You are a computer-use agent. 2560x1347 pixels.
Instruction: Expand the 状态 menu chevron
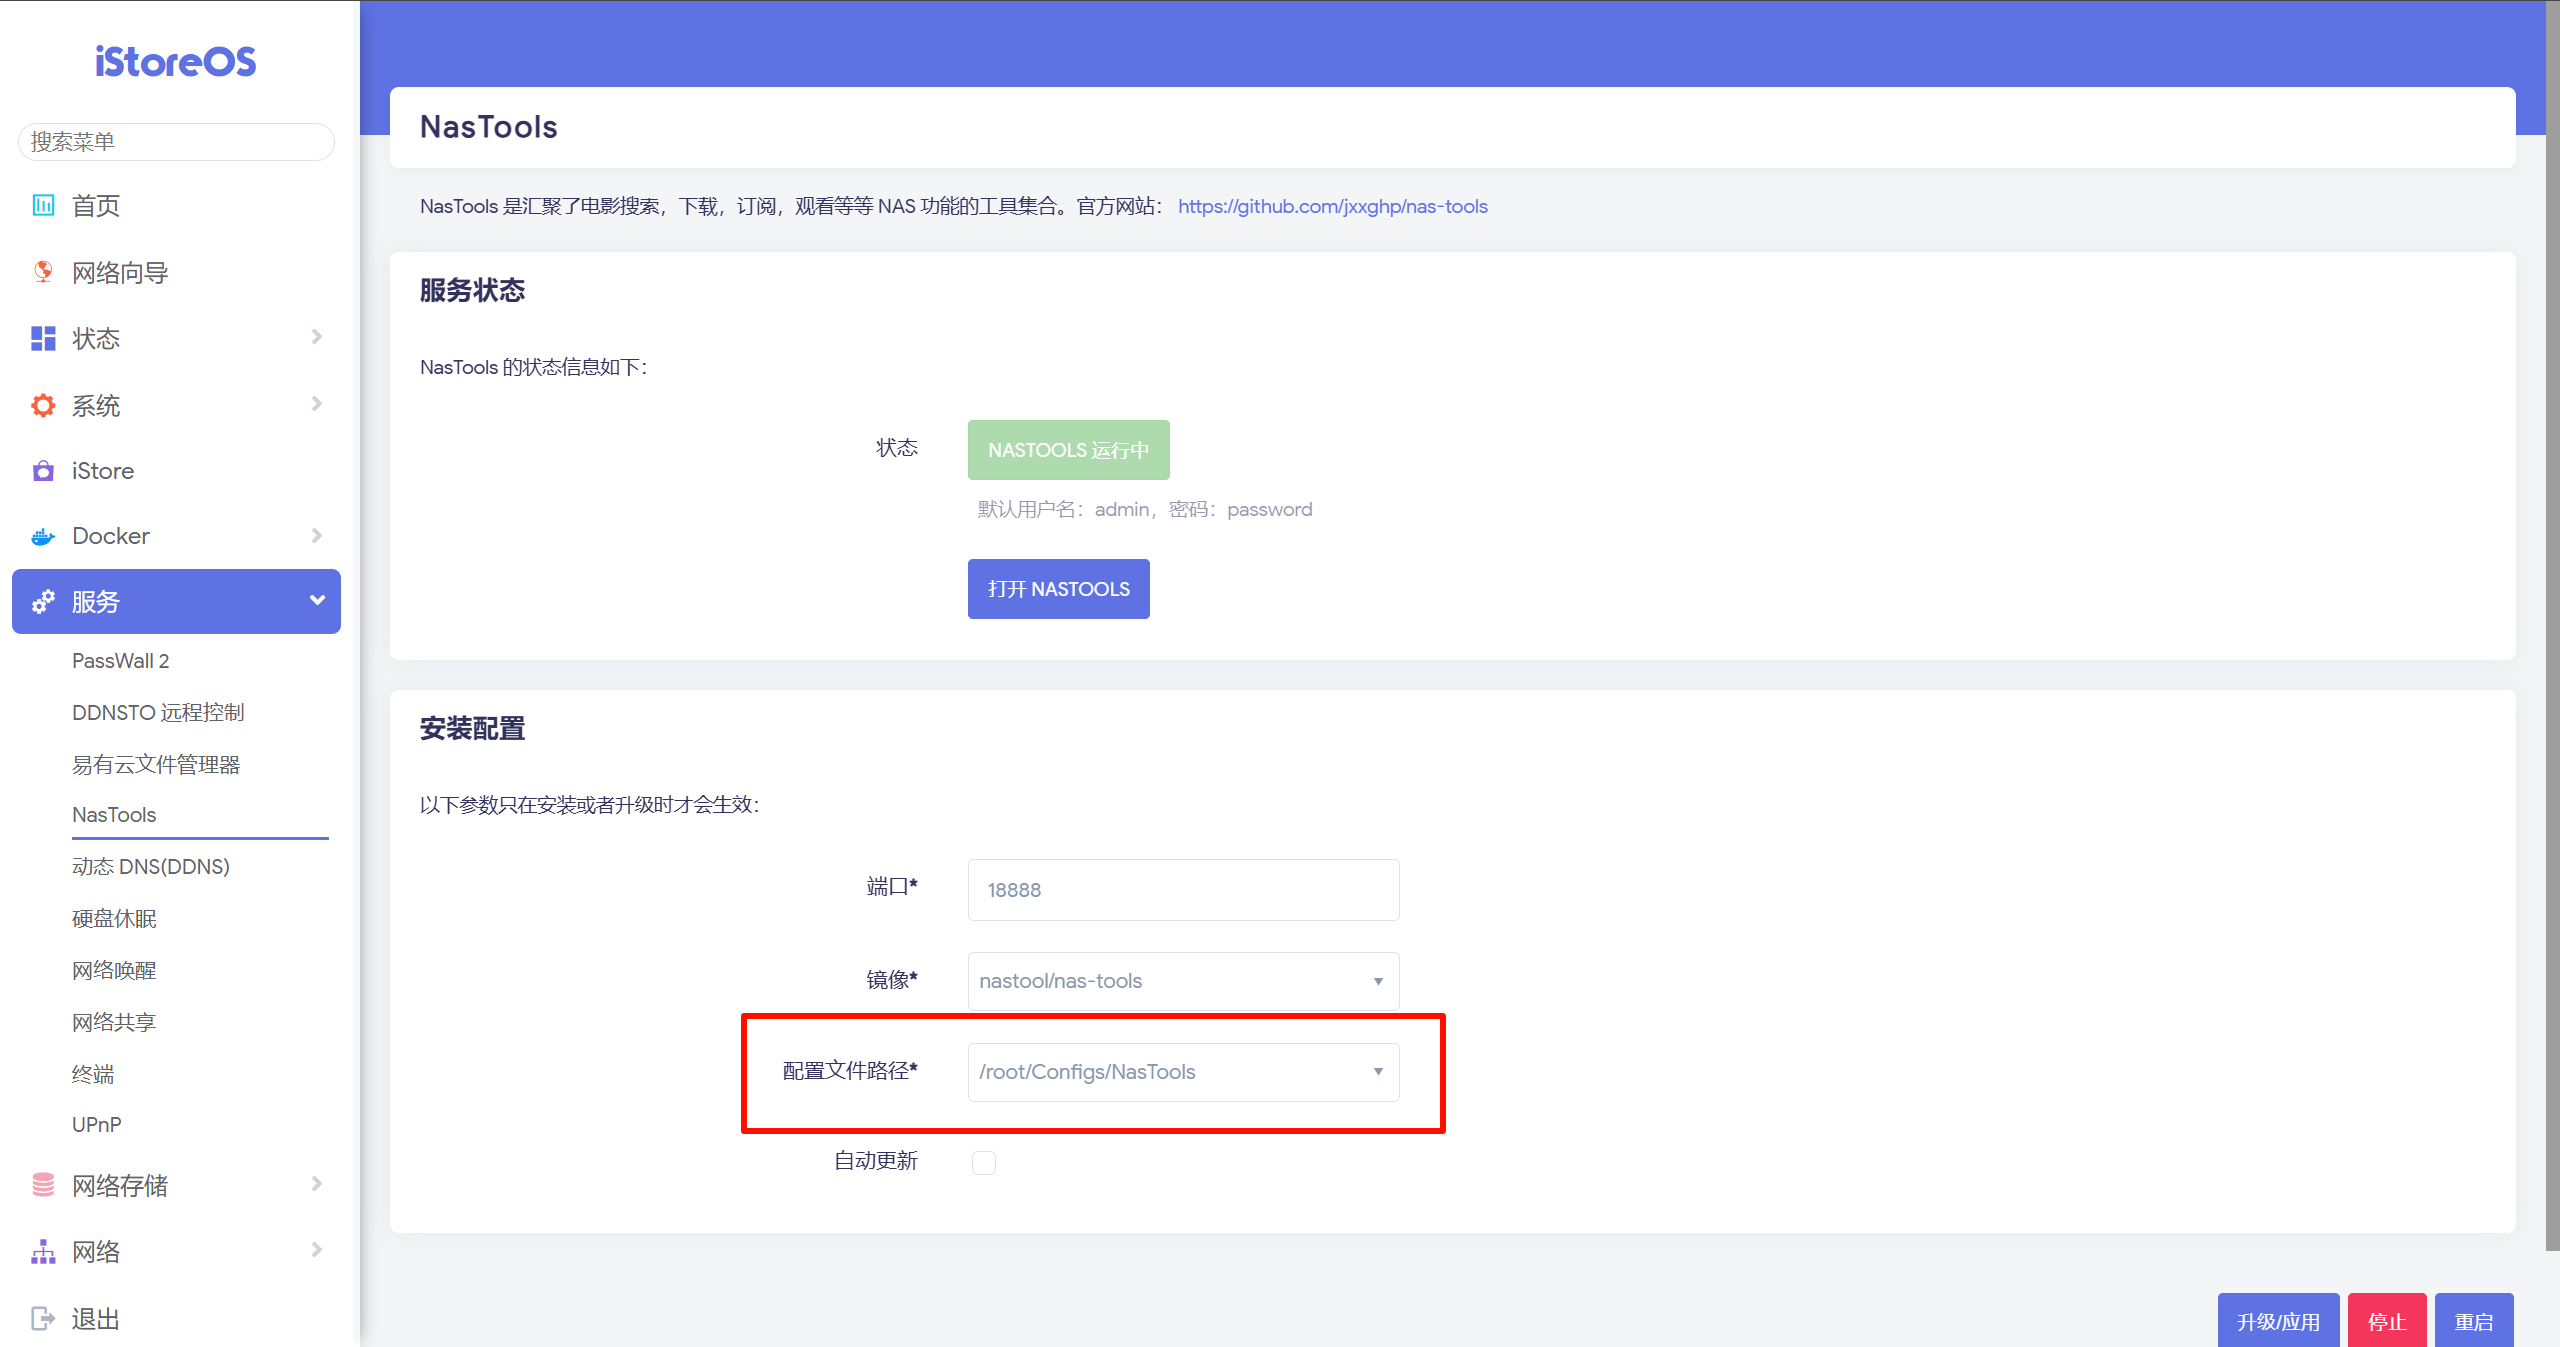point(317,337)
